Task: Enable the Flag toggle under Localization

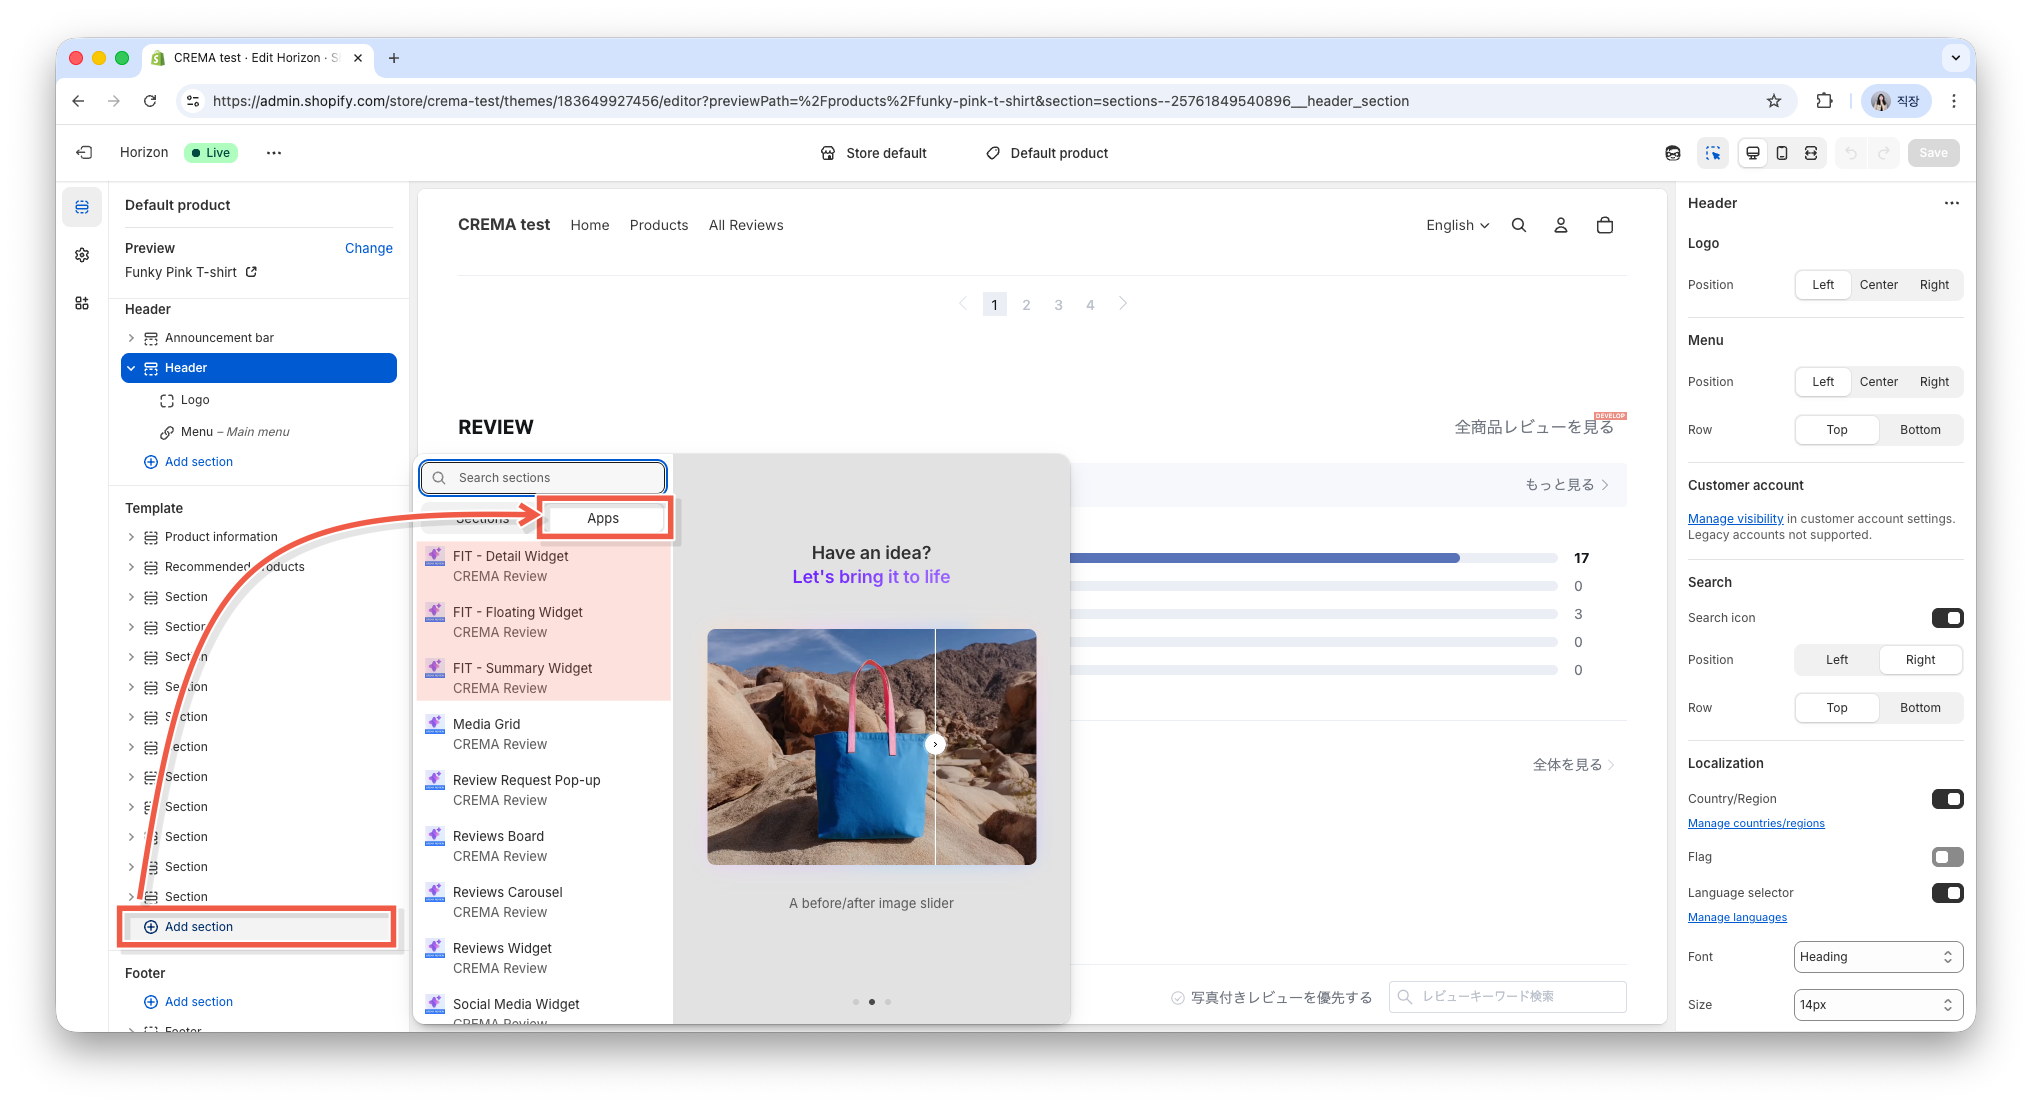Action: pos(1946,857)
